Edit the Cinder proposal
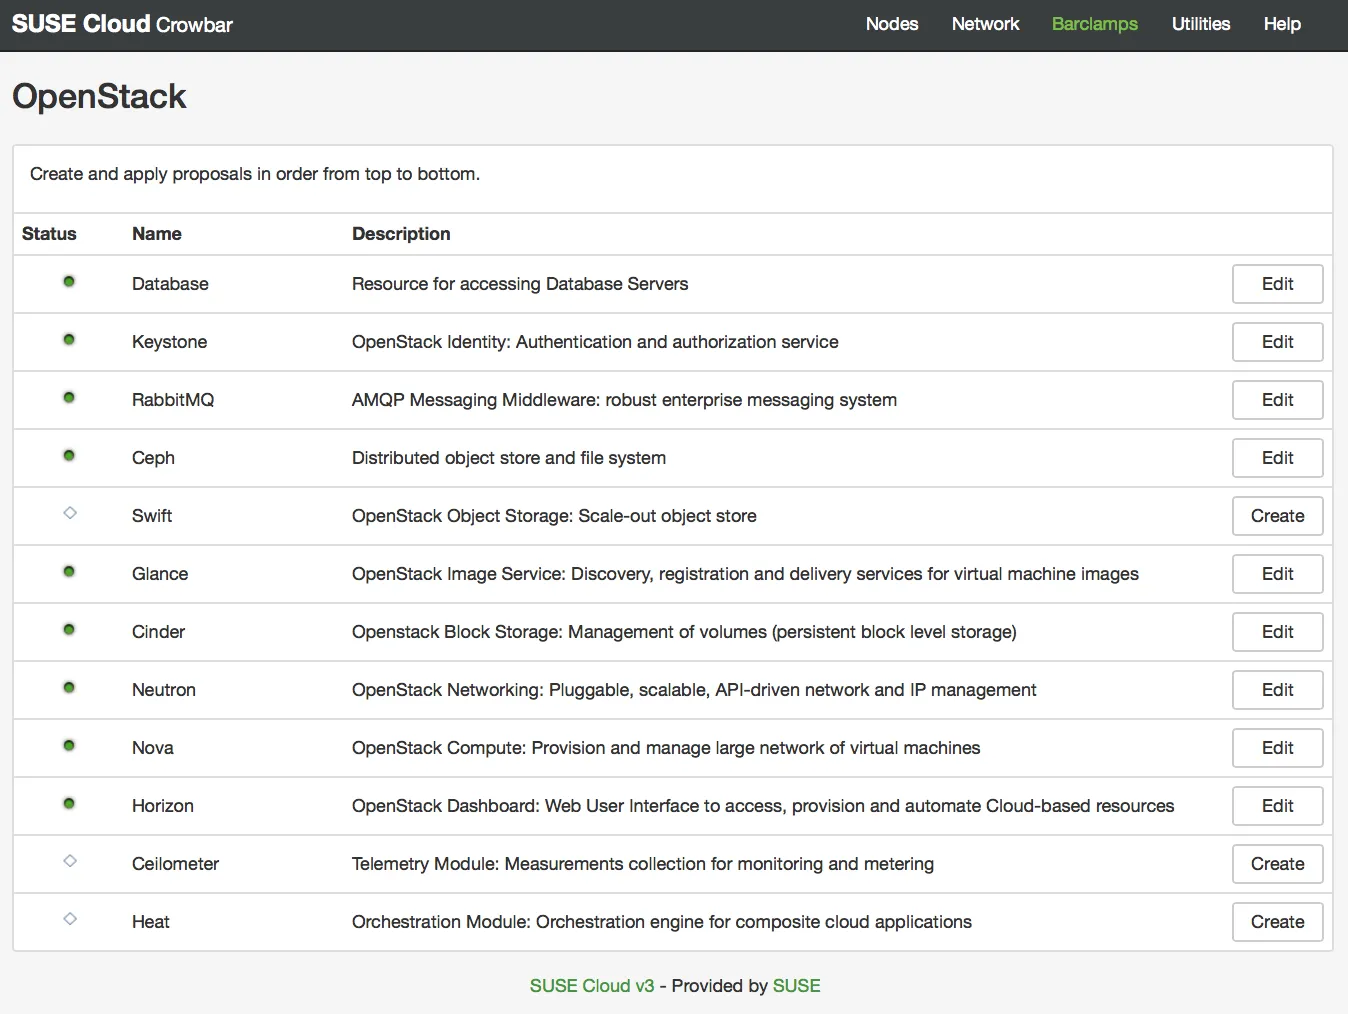Screen dimensions: 1348x1014 pyautogui.click(x=1277, y=632)
